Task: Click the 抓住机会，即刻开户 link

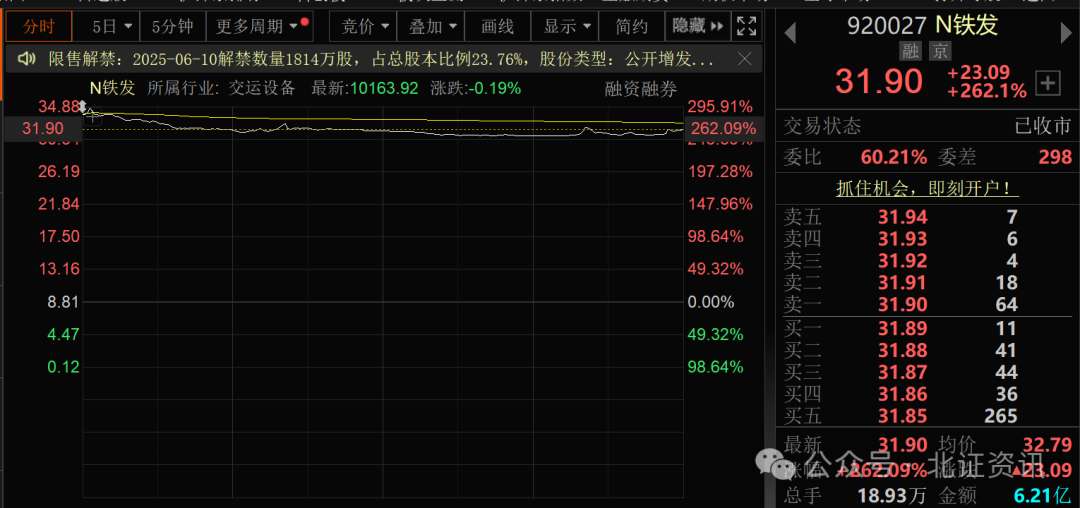Action: pyautogui.click(x=928, y=188)
